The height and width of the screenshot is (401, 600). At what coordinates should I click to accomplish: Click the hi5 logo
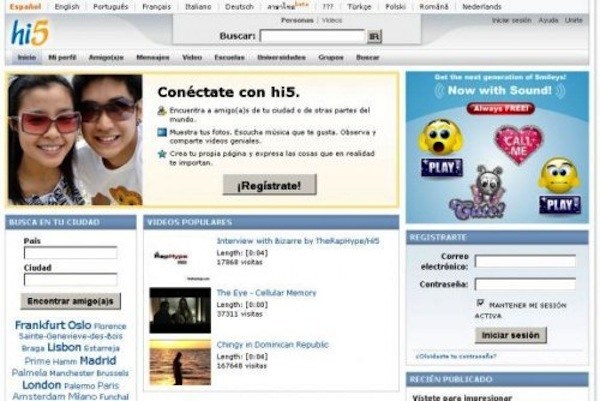click(30, 33)
